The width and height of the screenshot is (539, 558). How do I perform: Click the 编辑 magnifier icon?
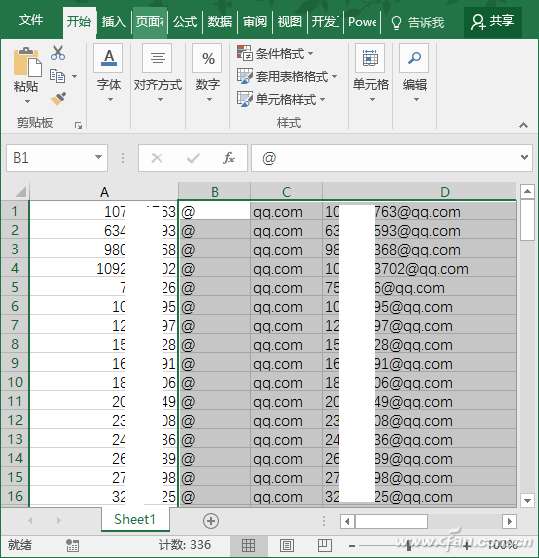[x=414, y=58]
